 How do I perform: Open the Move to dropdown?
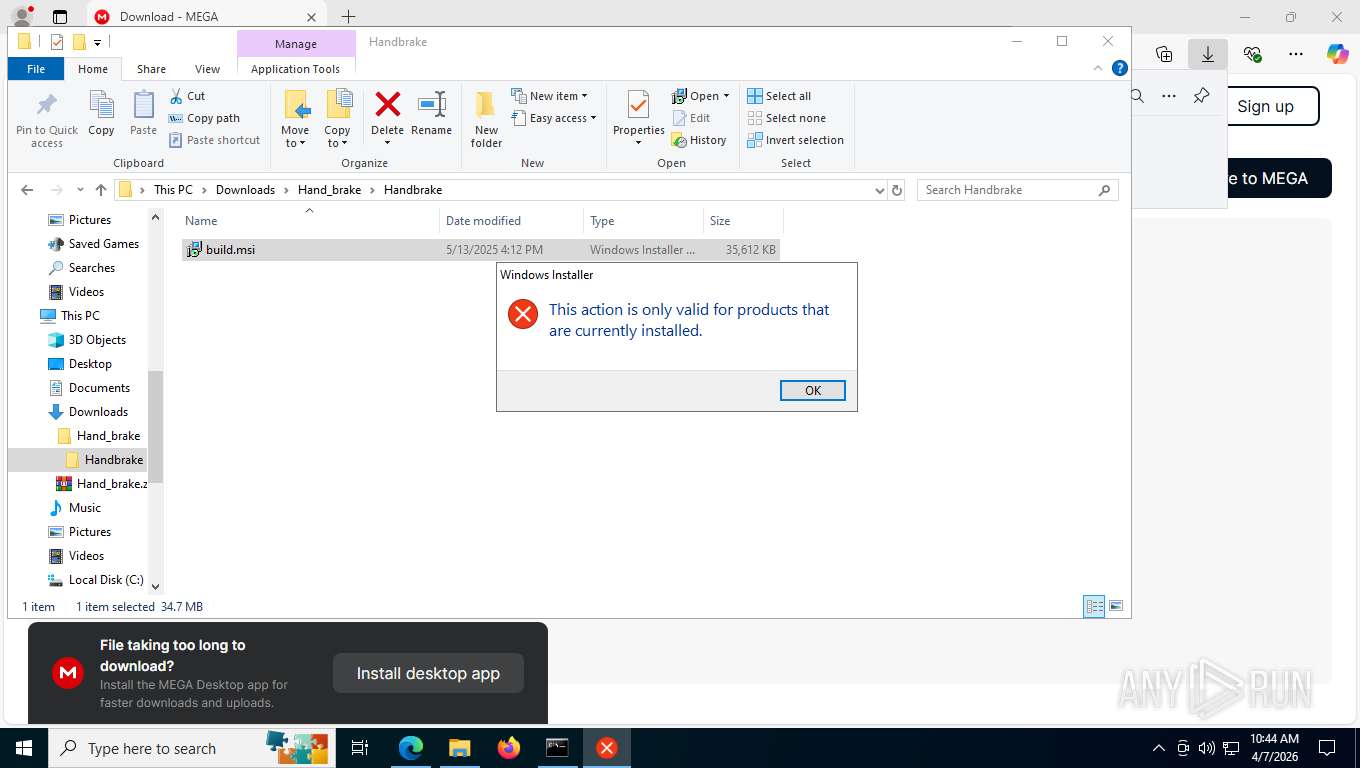pyautogui.click(x=295, y=120)
